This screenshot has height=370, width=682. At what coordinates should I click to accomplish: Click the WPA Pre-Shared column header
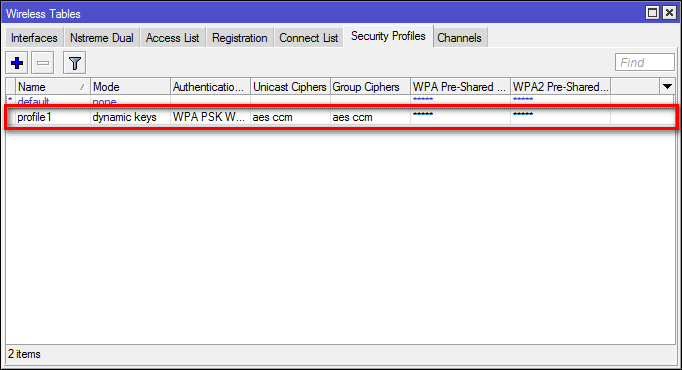[460, 87]
